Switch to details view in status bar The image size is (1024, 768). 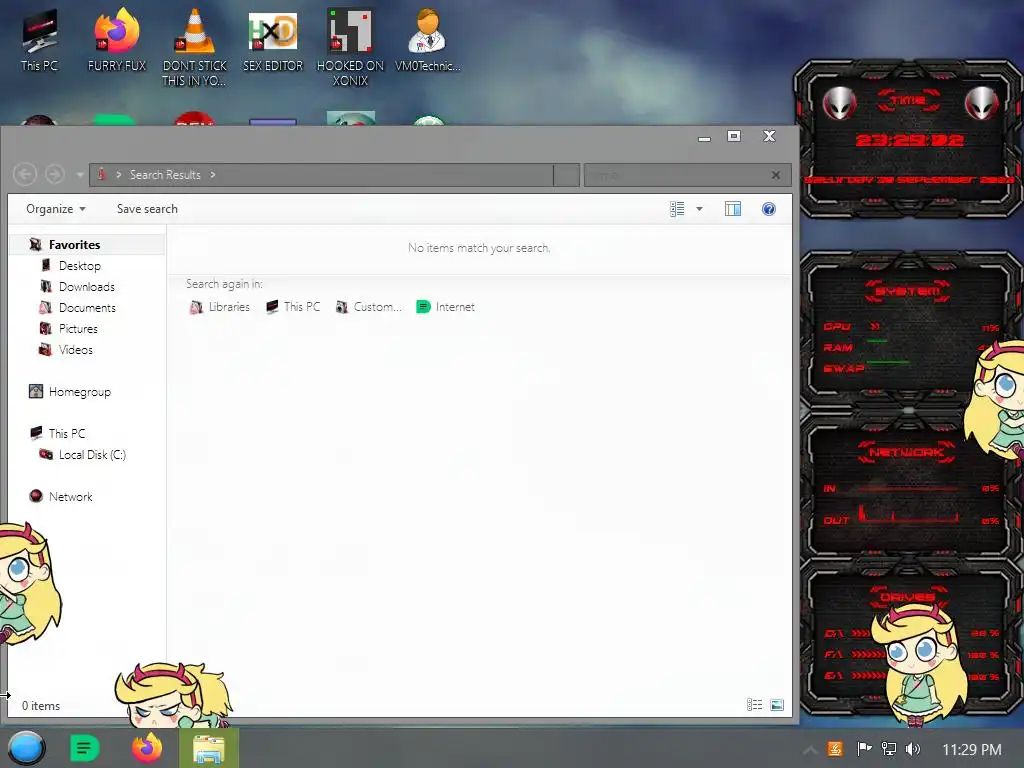754,705
